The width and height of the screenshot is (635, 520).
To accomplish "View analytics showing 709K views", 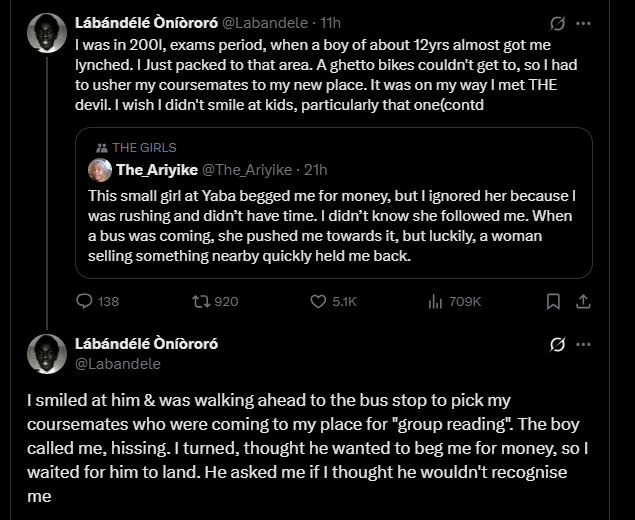I will [436, 301].
